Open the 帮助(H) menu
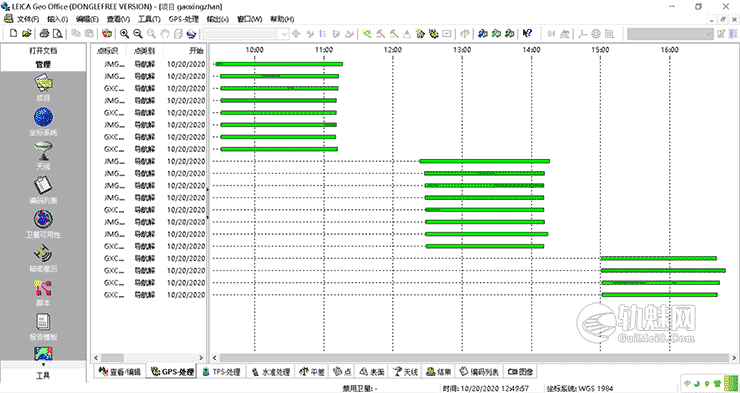Screen dimensions: 740x393 coord(282,19)
